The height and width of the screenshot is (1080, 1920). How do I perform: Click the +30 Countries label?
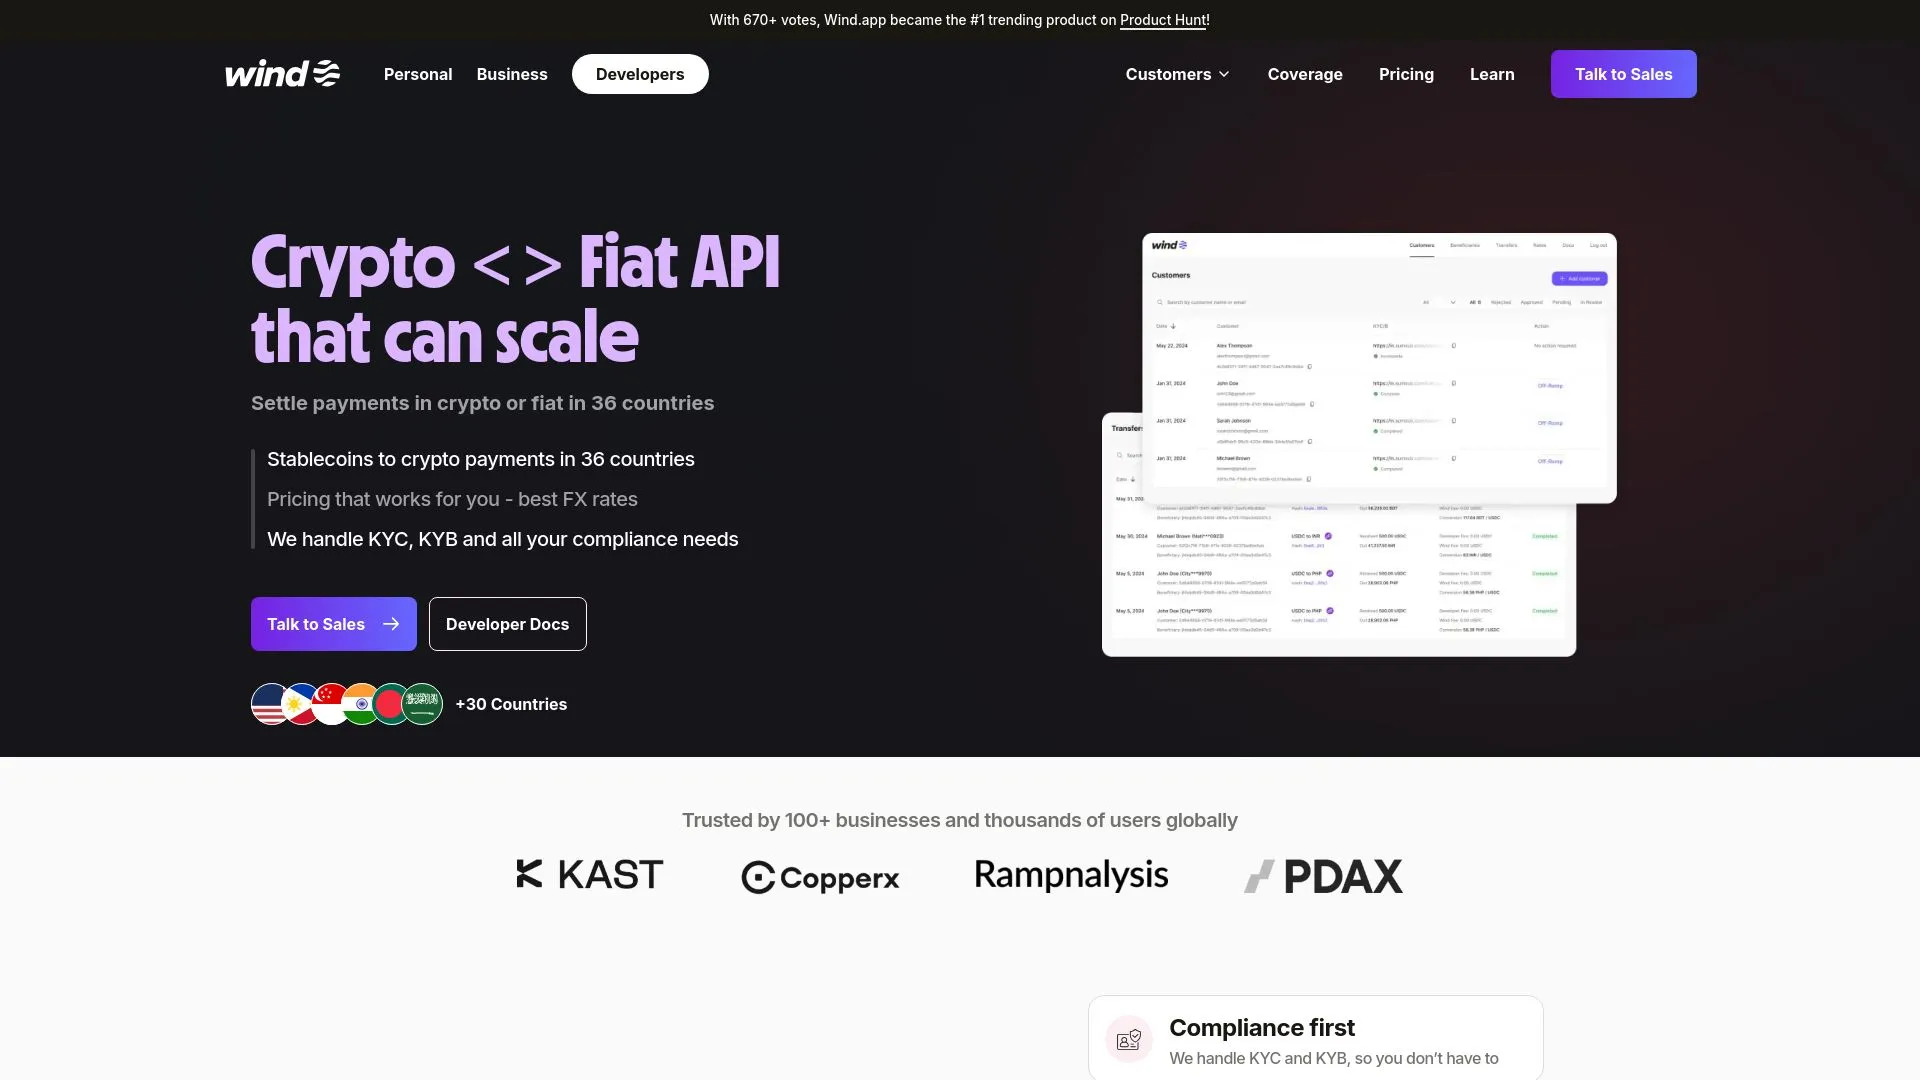pyautogui.click(x=511, y=704)
